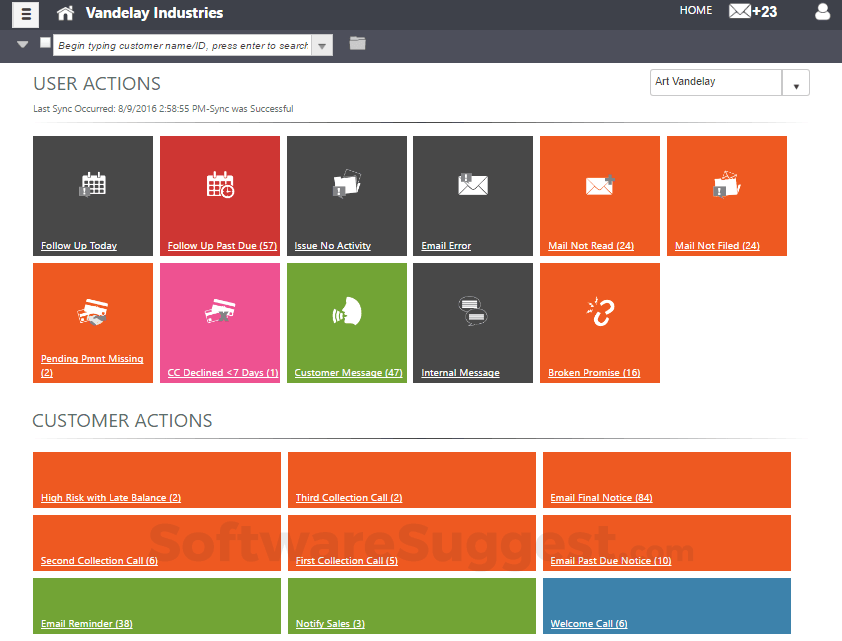Select the Welcome Call (6) blue tile
The height and width of the screenshot is (641, 842).
pos(666,606)
